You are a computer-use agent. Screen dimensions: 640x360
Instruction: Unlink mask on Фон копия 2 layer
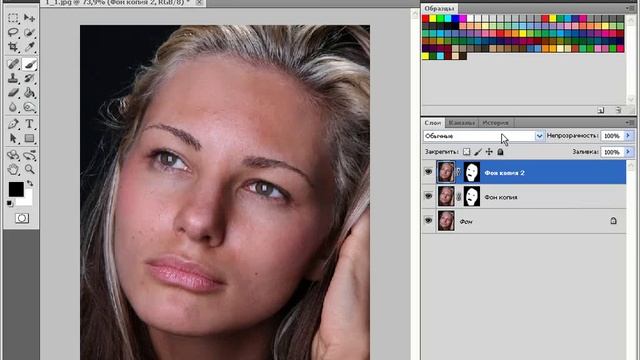pyautogui.click(x=459, y=172)
